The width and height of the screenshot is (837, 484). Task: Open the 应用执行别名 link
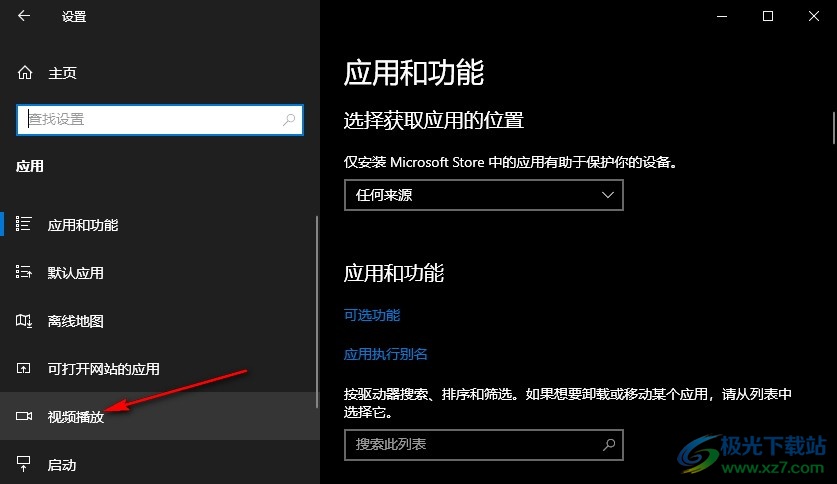coord(385,354)
